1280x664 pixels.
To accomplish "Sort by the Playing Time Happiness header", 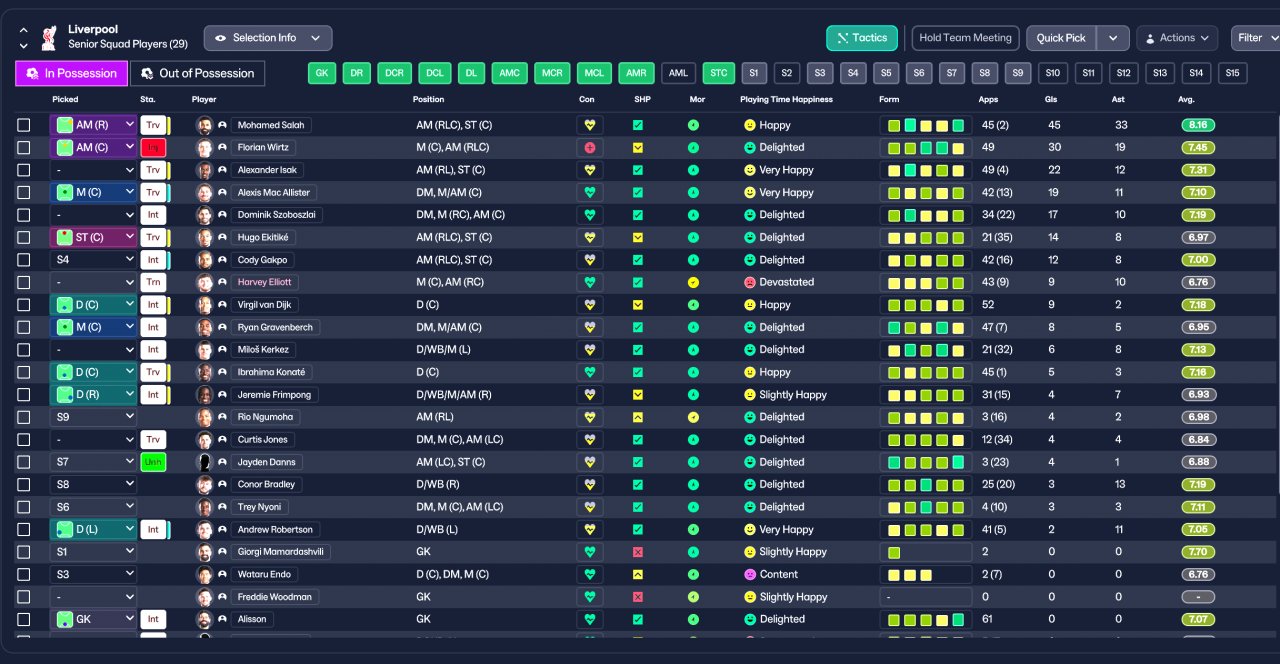I will [x=786, y=99].
